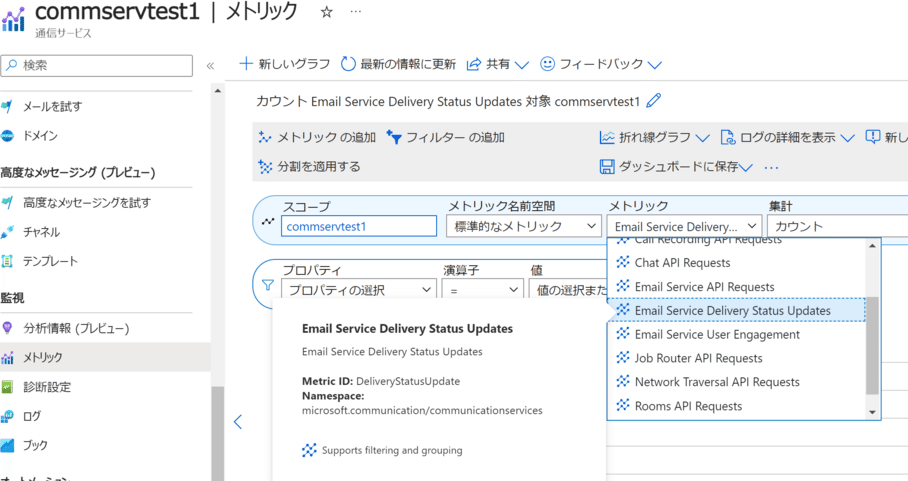Click the metric list scrollbar up arrow
908x481 pixels.
pos(872,245)
